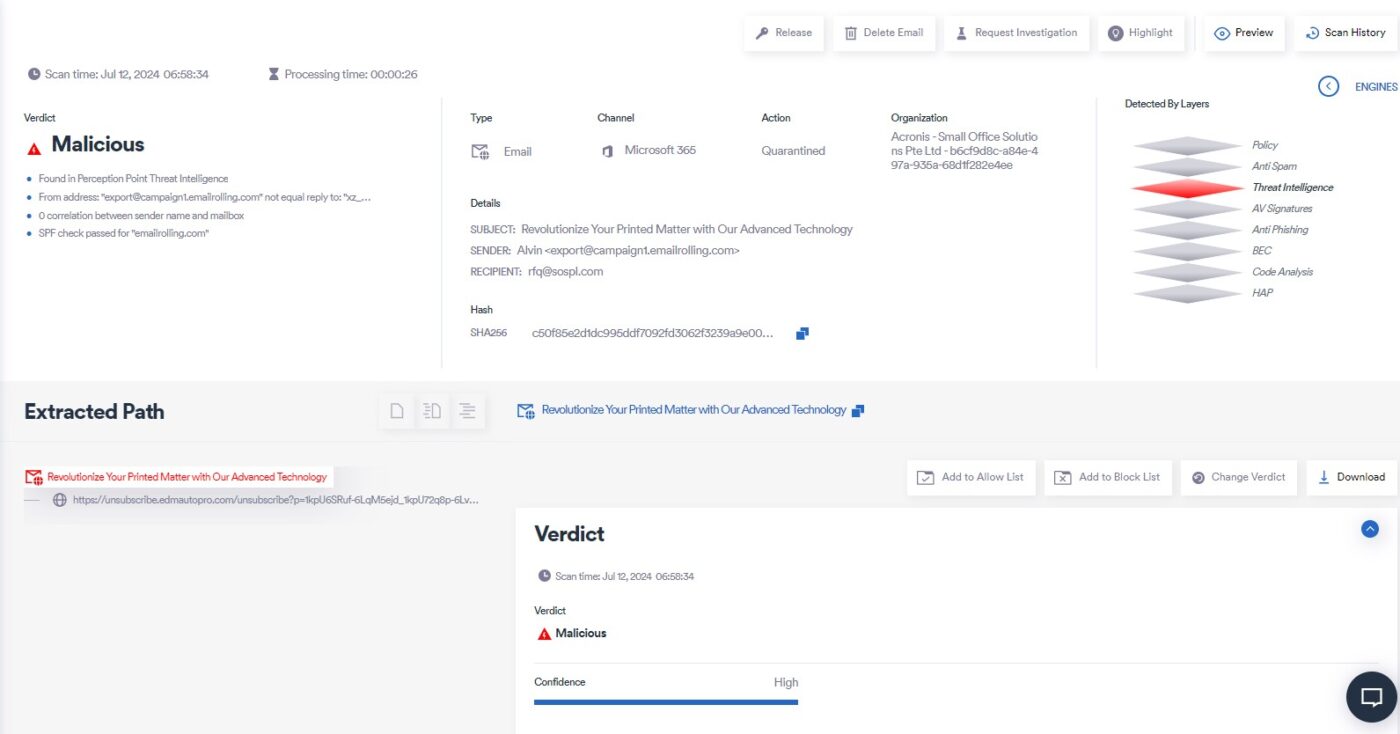
Task: Select the unsubscribe URL tree entry
Action: 266,500
